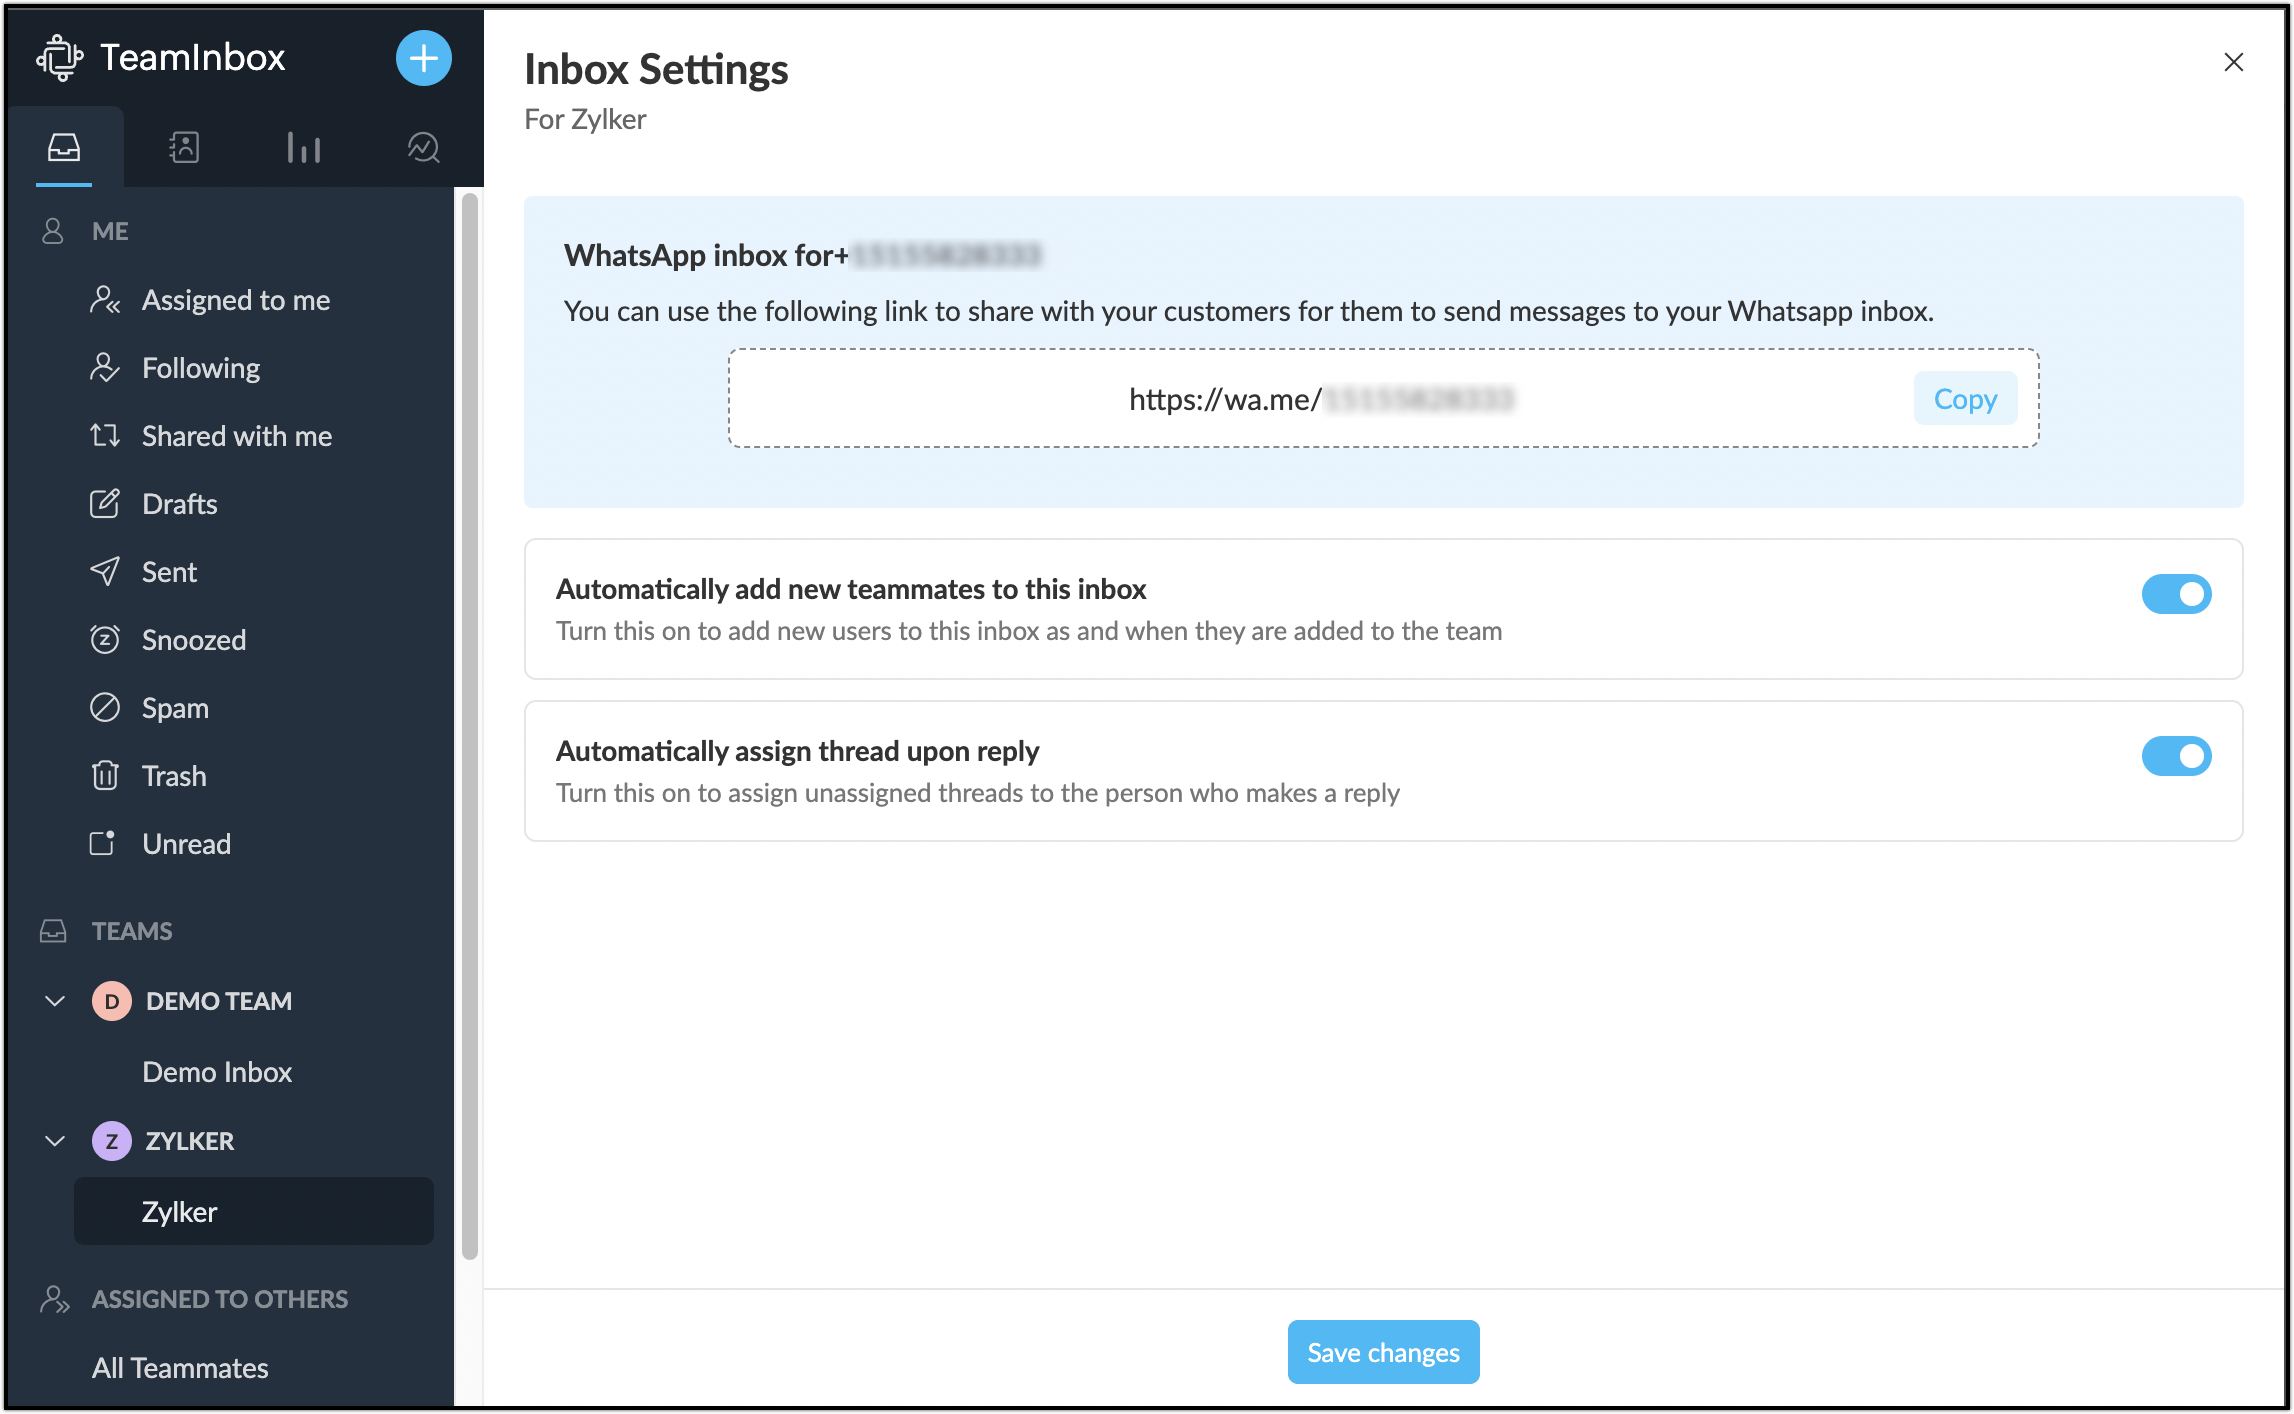
Task: Open the Spam folder
Action: 172,707
